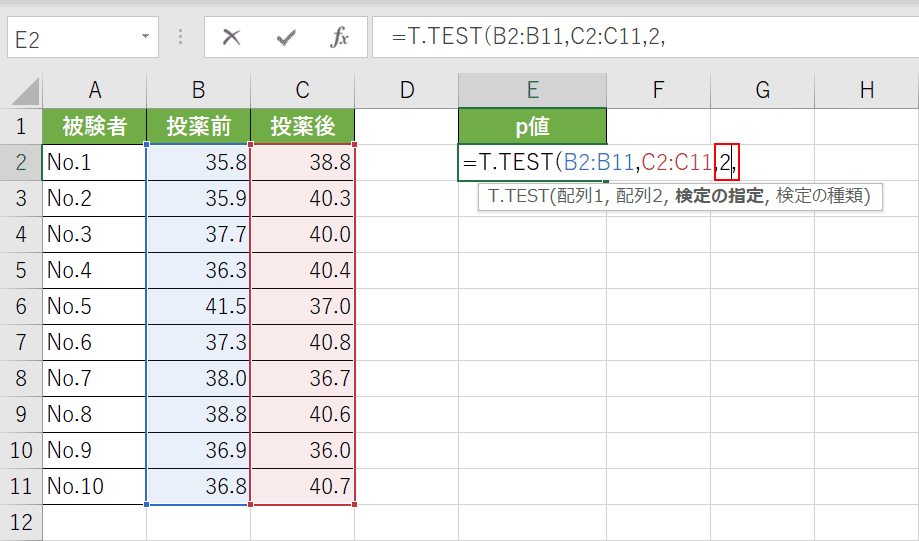Click C2:C11 reference in cell E2 formula

(676, 162)
